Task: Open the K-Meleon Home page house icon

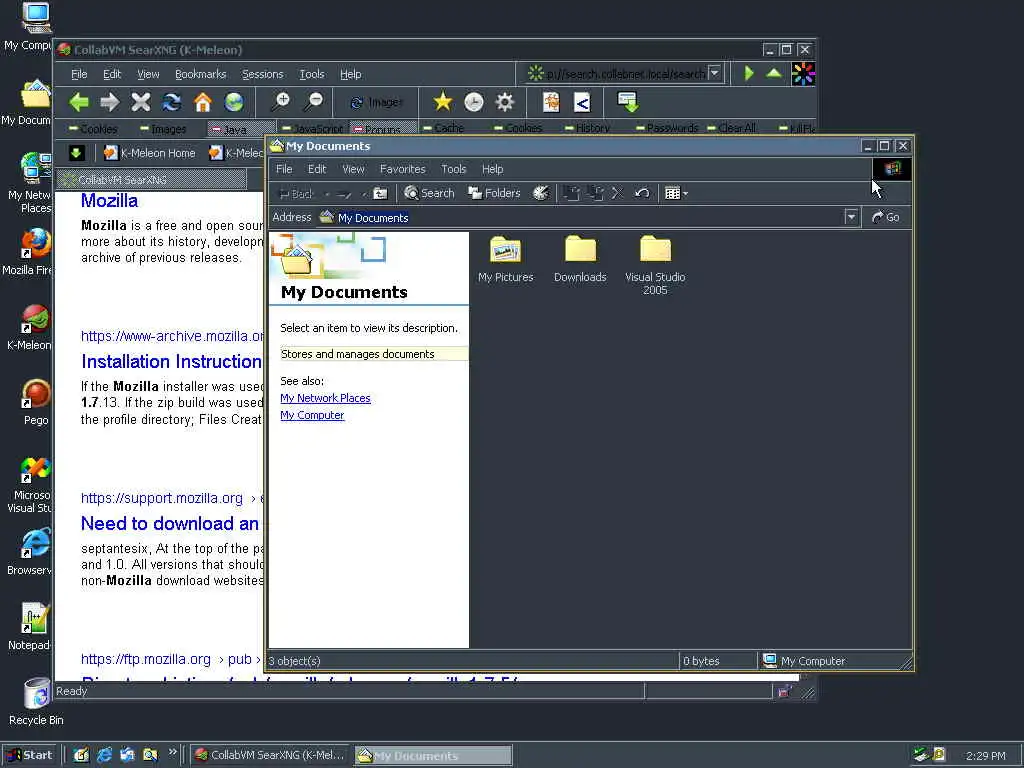Action: coord(203,102)
